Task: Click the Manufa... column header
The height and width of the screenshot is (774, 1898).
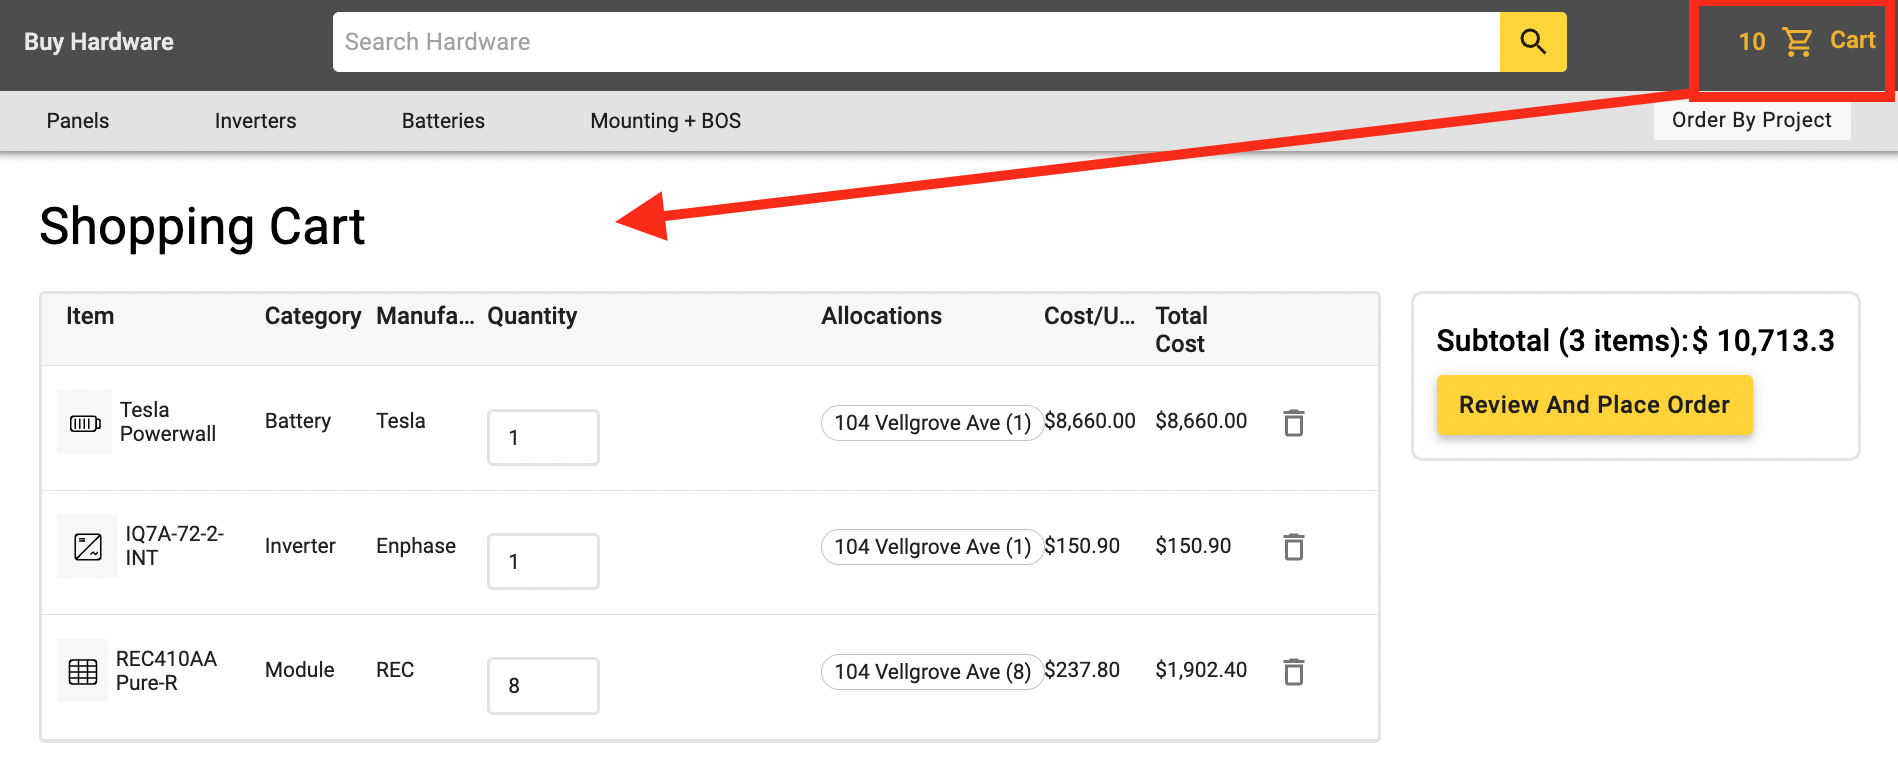Action: click(x=425, y=316)
